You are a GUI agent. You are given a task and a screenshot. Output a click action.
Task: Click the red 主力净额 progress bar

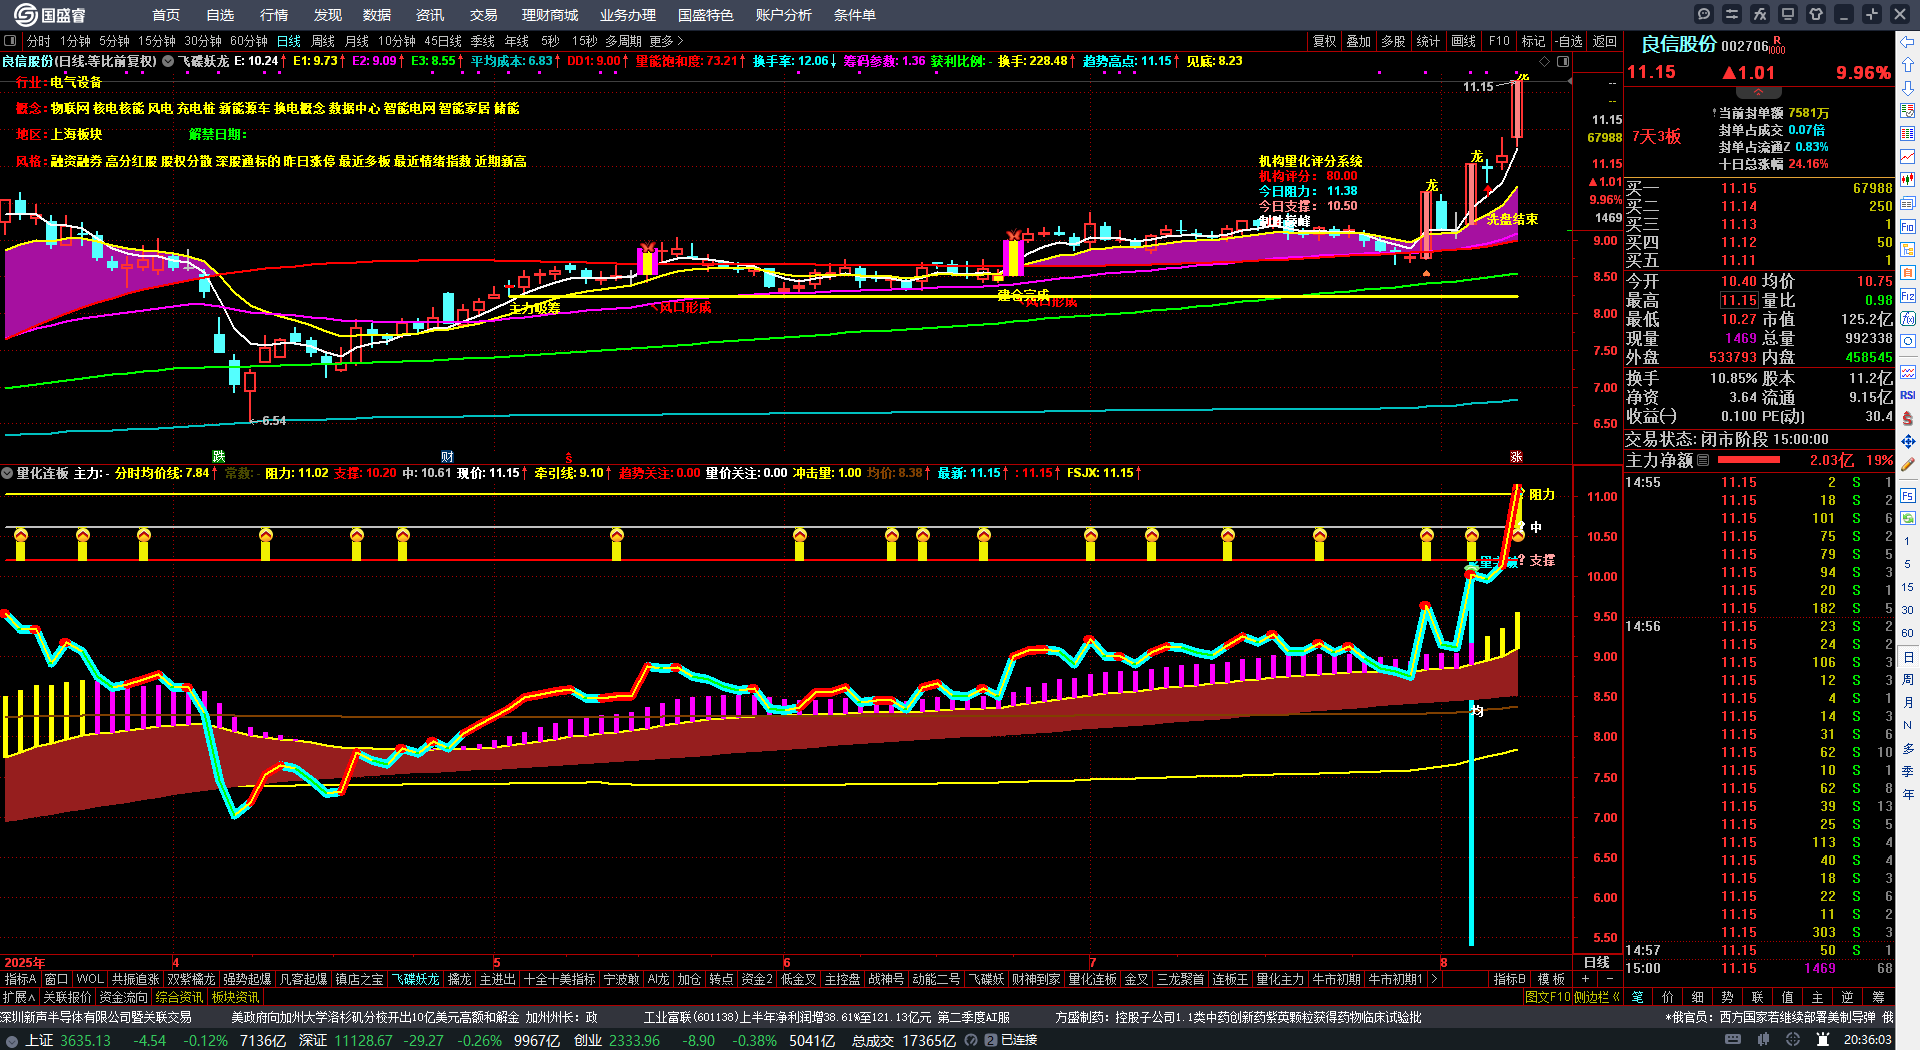click(x=1748, y=460)
